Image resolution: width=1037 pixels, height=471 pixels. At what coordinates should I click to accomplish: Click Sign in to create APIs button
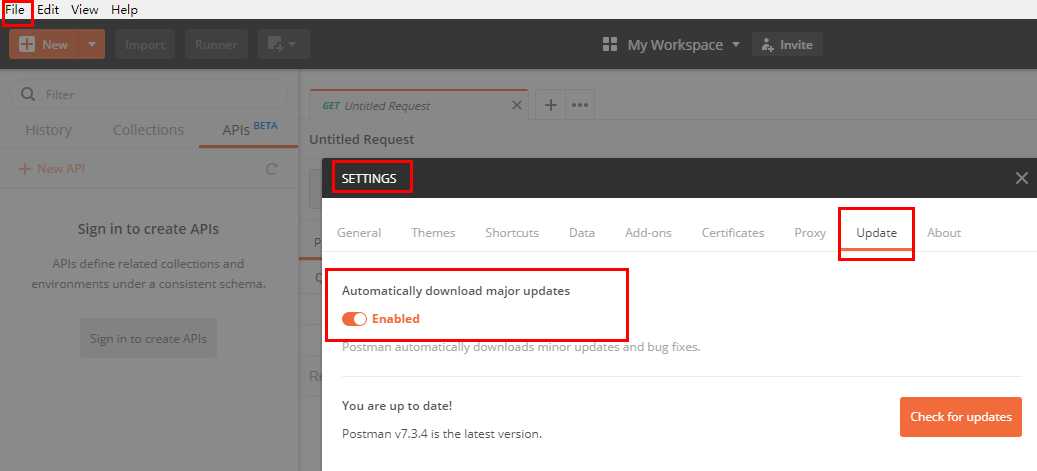(x=148, y=339)
